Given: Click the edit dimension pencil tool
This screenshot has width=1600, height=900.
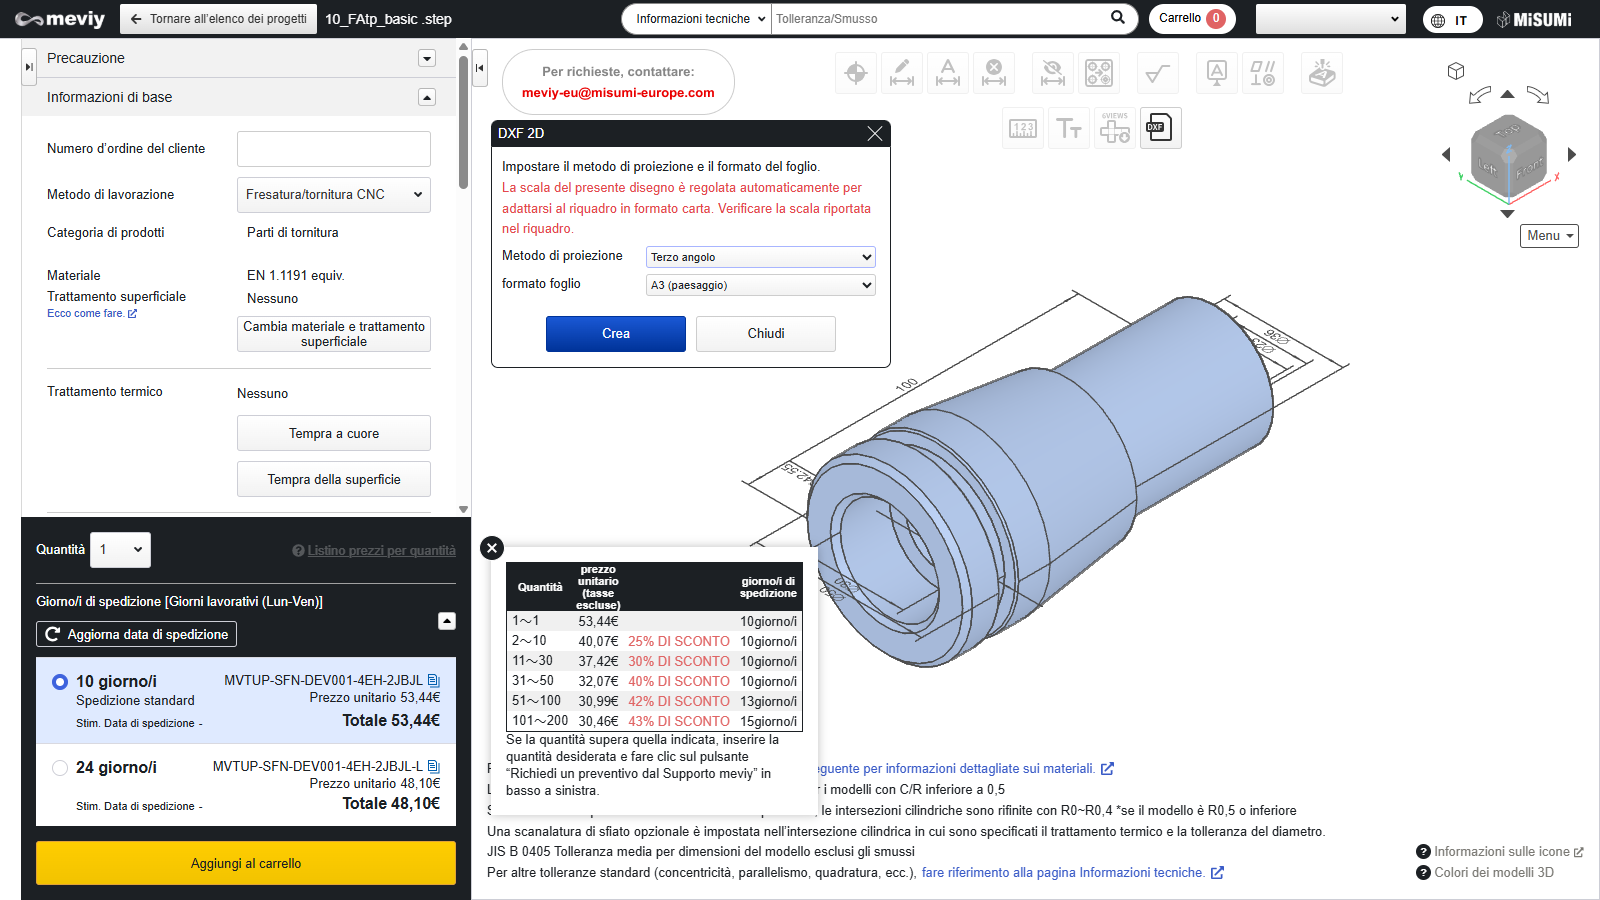Looking at the screenshot, I should tap(902, 73).
